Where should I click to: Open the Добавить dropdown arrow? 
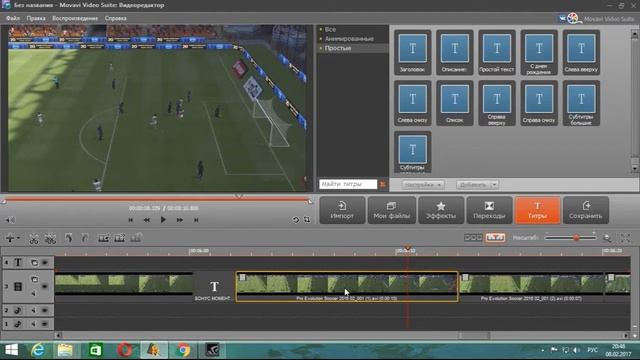coord(494,185)
